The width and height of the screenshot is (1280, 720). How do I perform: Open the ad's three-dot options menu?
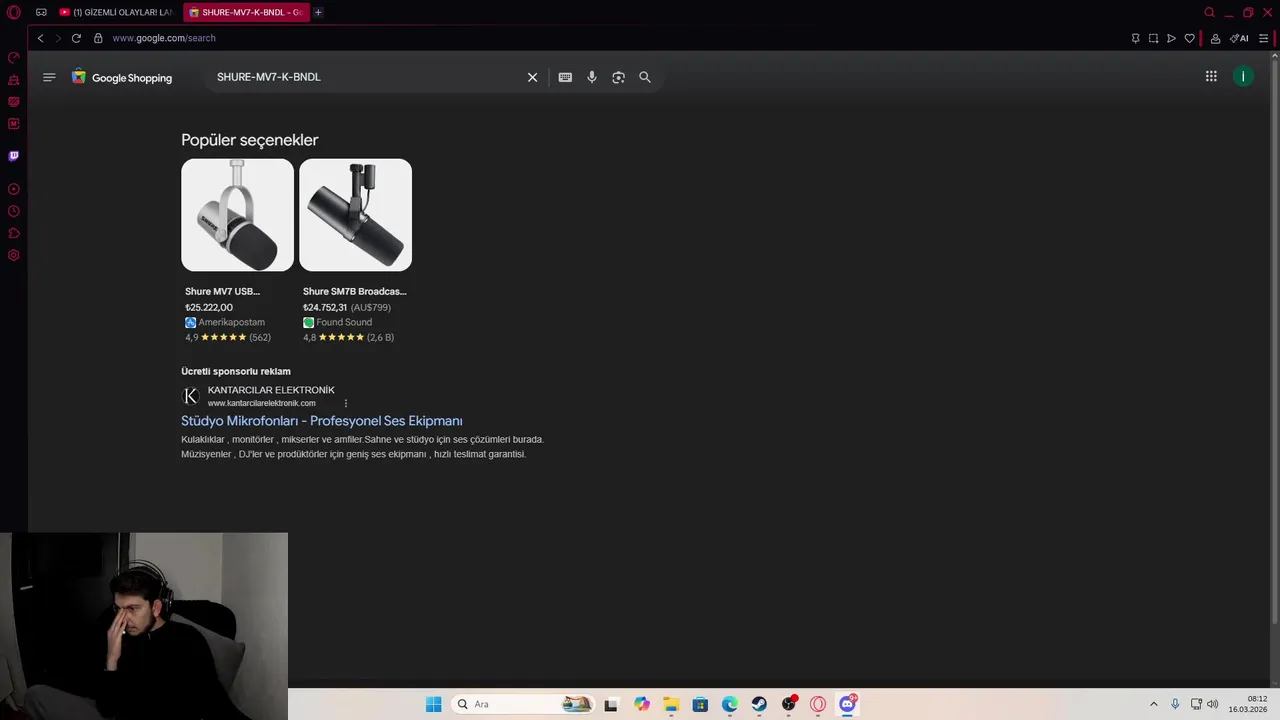[x=346, y=403]
